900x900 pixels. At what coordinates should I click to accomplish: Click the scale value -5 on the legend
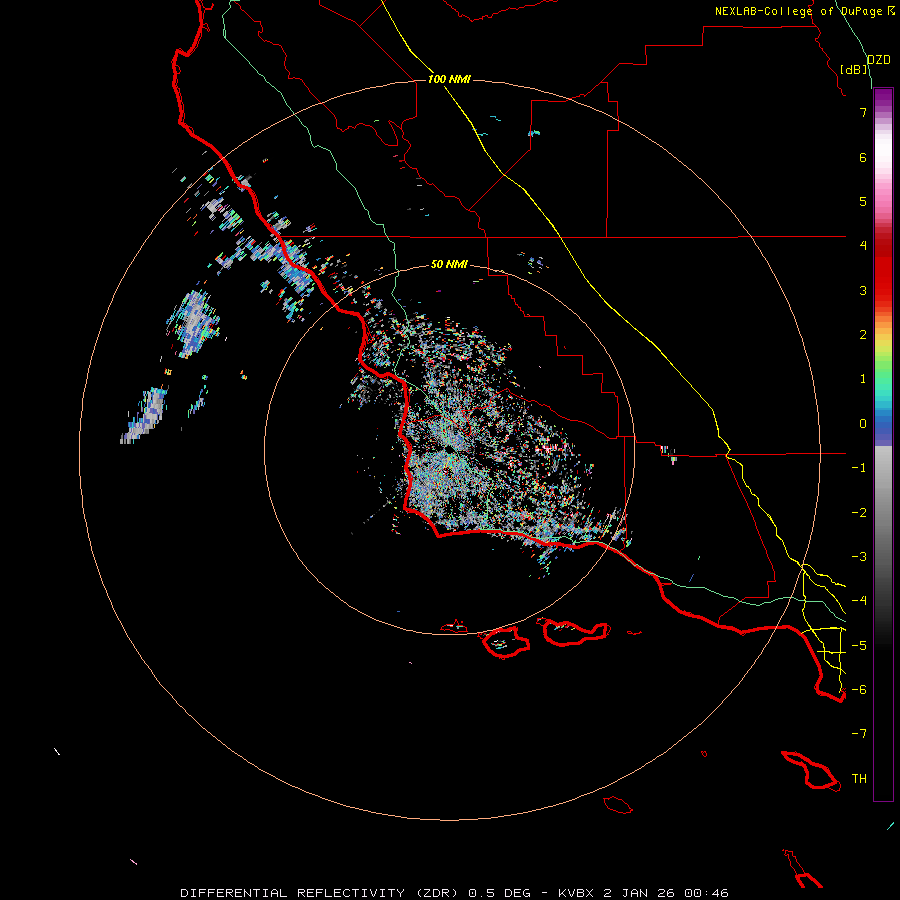point(859,646)
